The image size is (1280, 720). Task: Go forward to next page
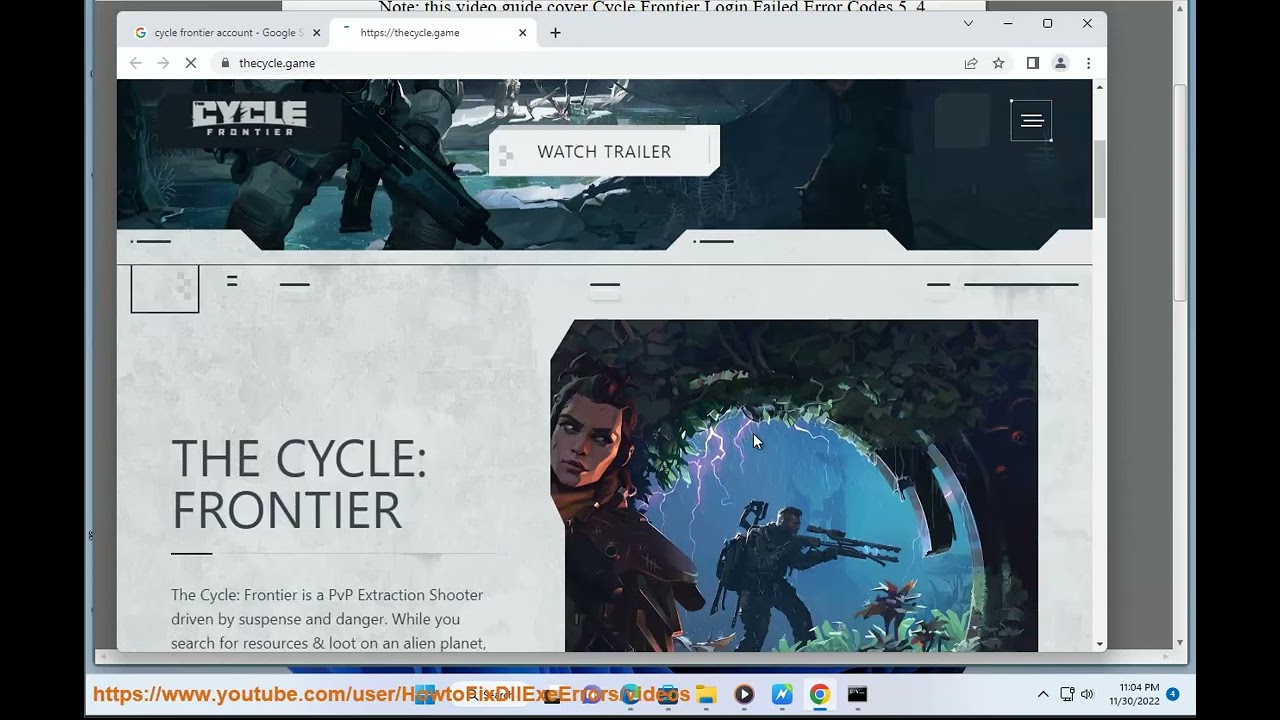(163, 63)
